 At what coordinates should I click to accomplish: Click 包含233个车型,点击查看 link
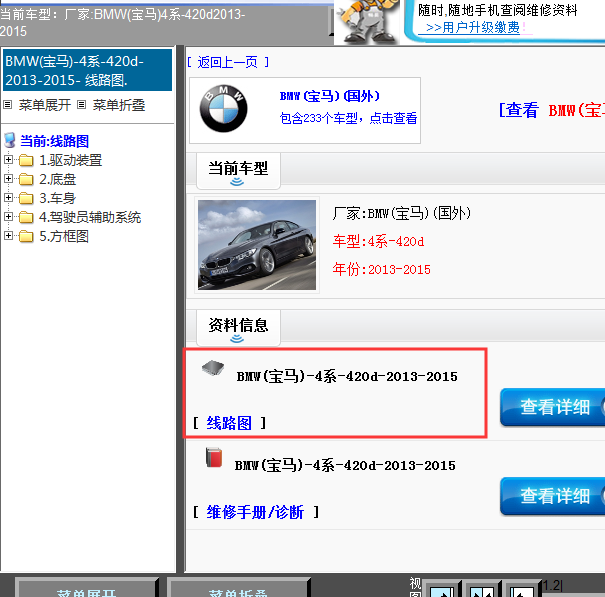348,118
